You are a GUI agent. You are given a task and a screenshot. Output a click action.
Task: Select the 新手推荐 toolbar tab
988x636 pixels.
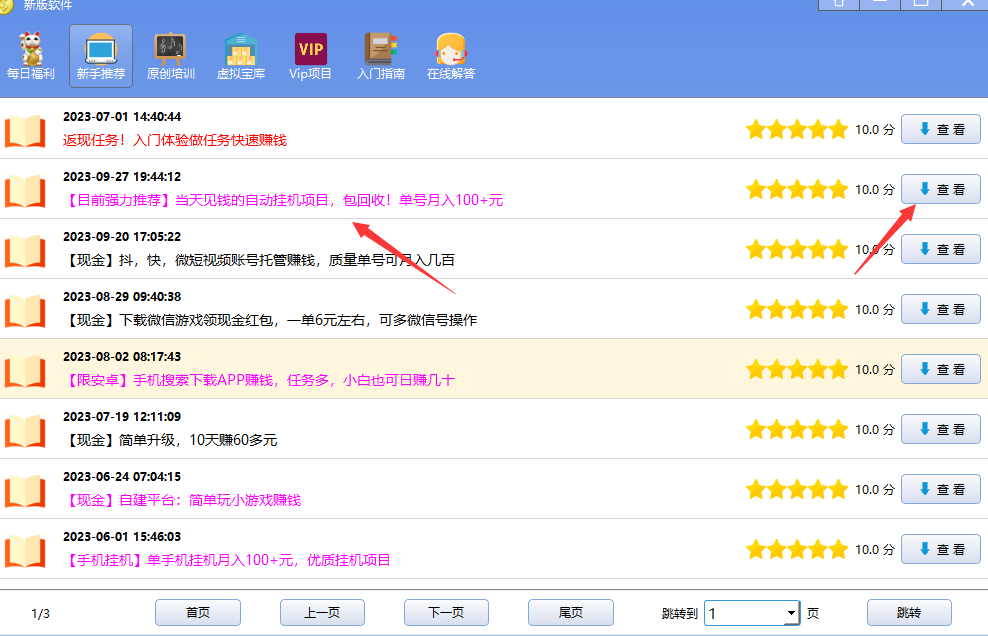[x=101, y=56]
